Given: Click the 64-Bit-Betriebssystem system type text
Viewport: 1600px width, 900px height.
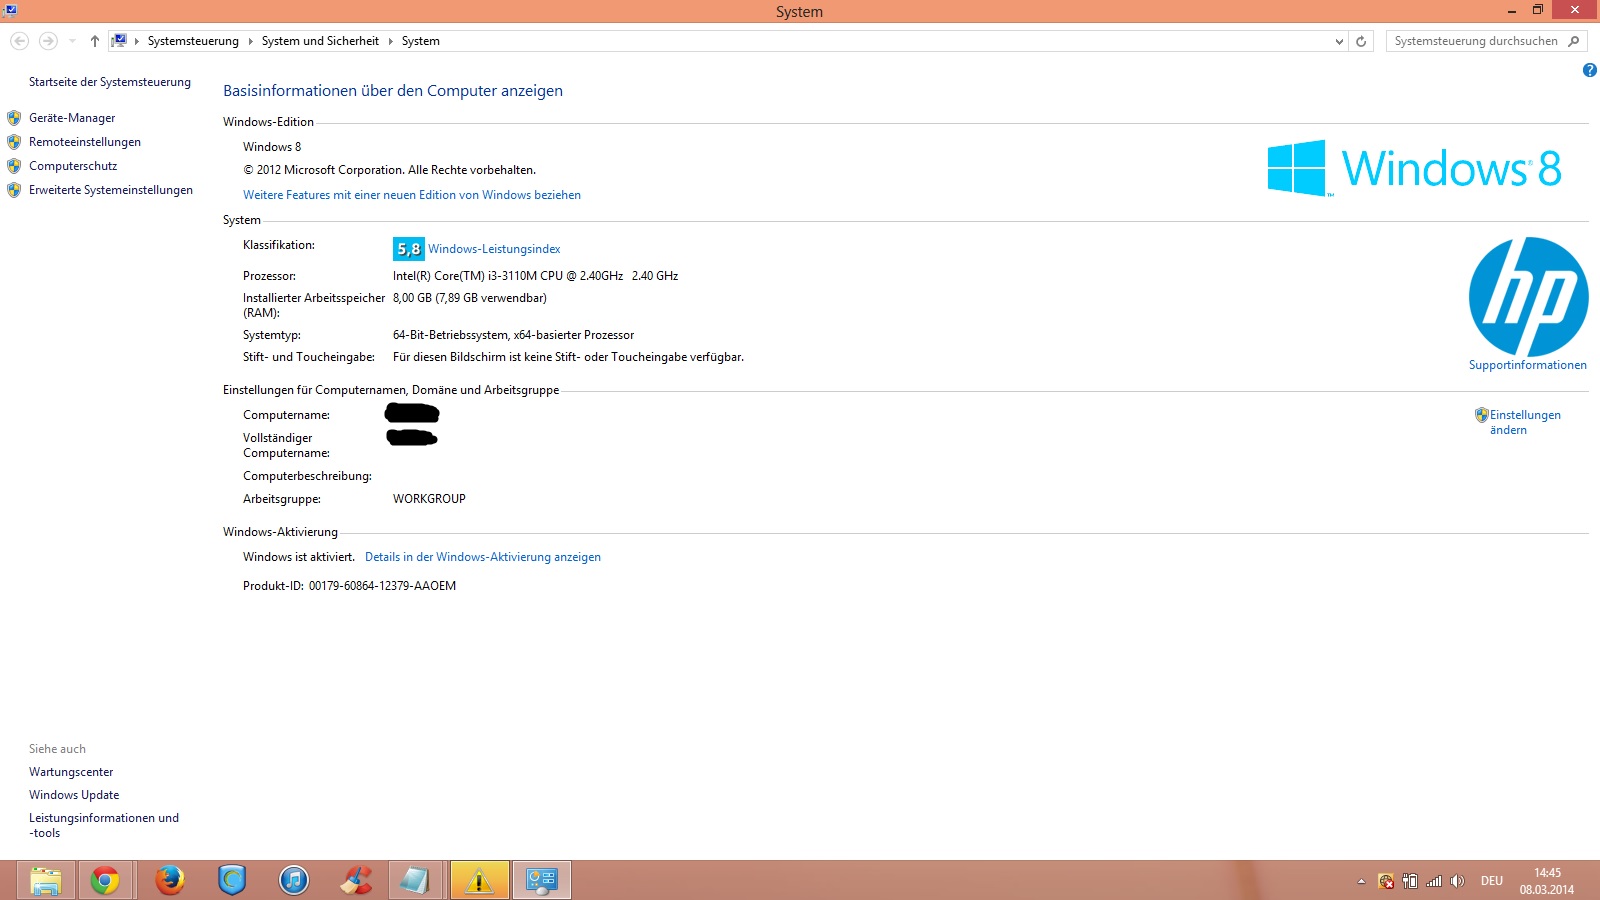Looking at the screenshot, I should [x=513, y=335].
